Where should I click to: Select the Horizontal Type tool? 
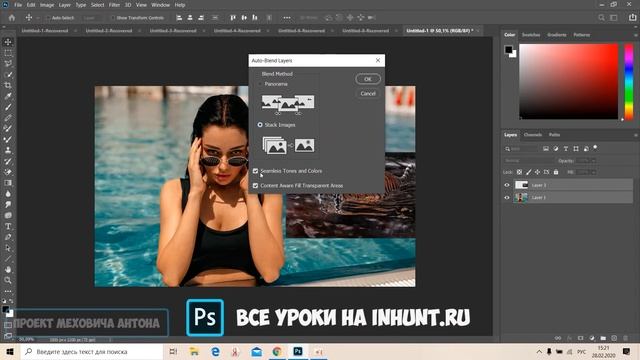pyautogui.click(x=8, y=226)
